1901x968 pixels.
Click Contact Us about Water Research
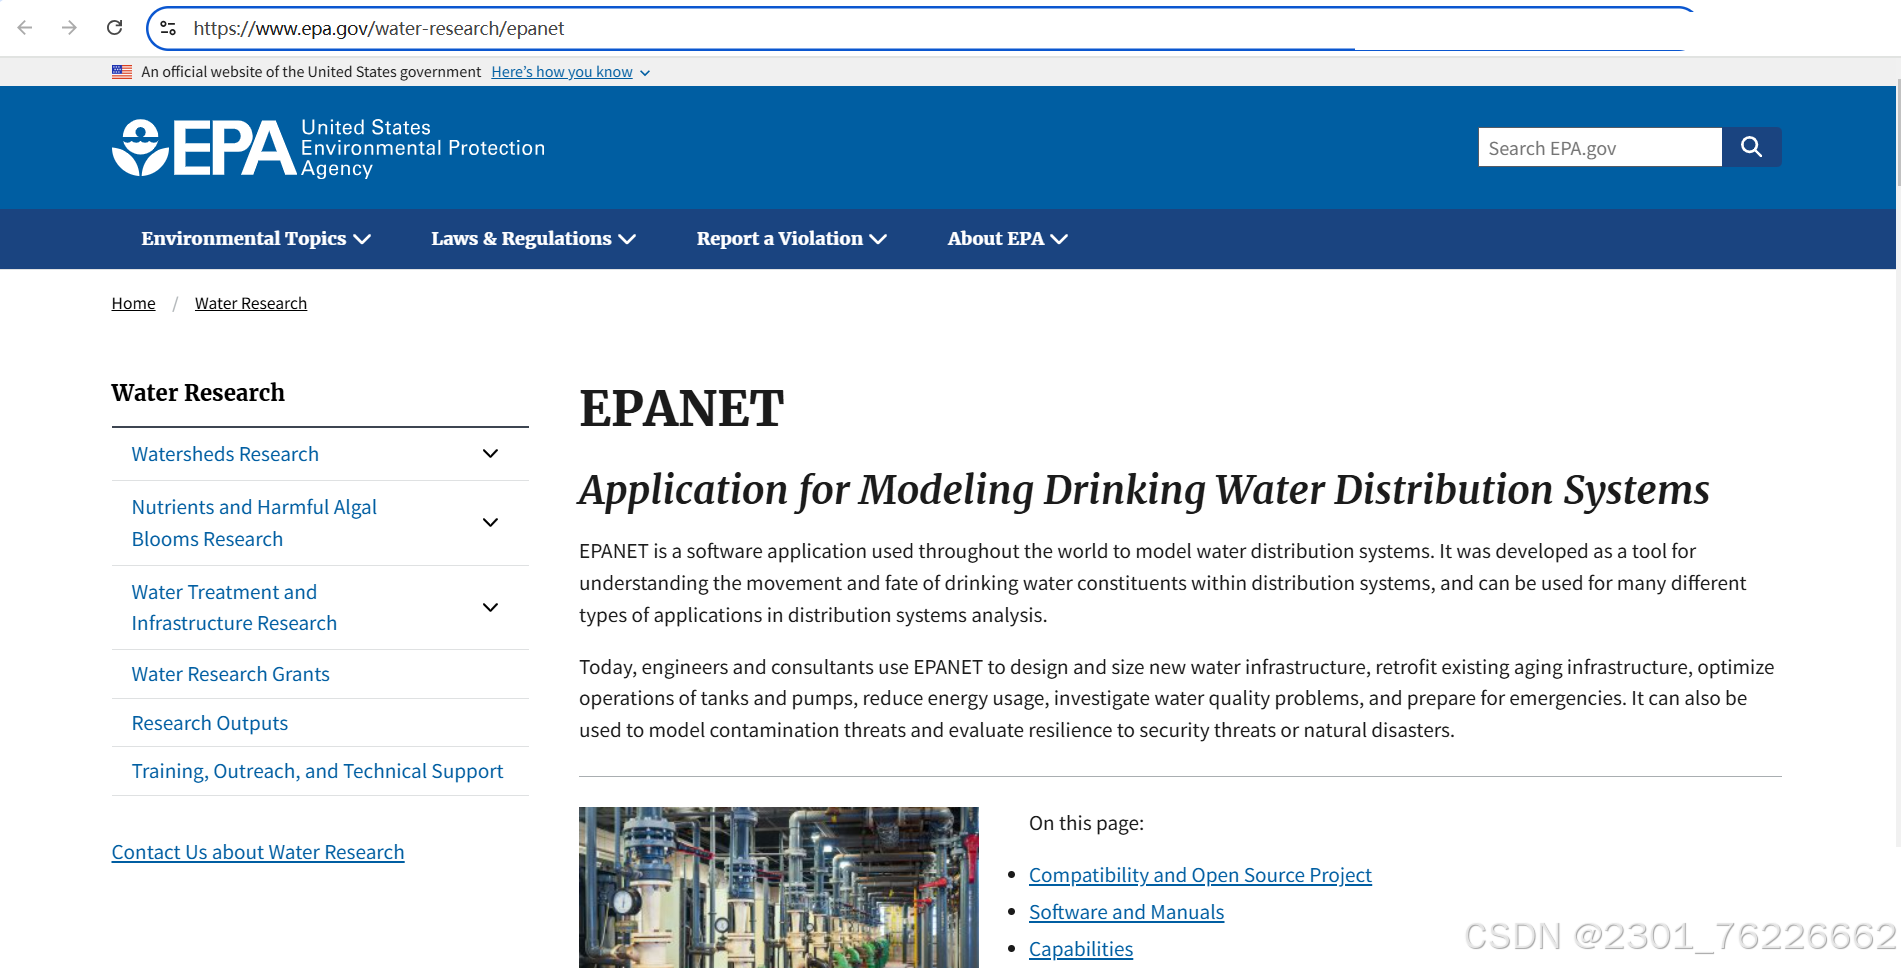tap(258, 852)
